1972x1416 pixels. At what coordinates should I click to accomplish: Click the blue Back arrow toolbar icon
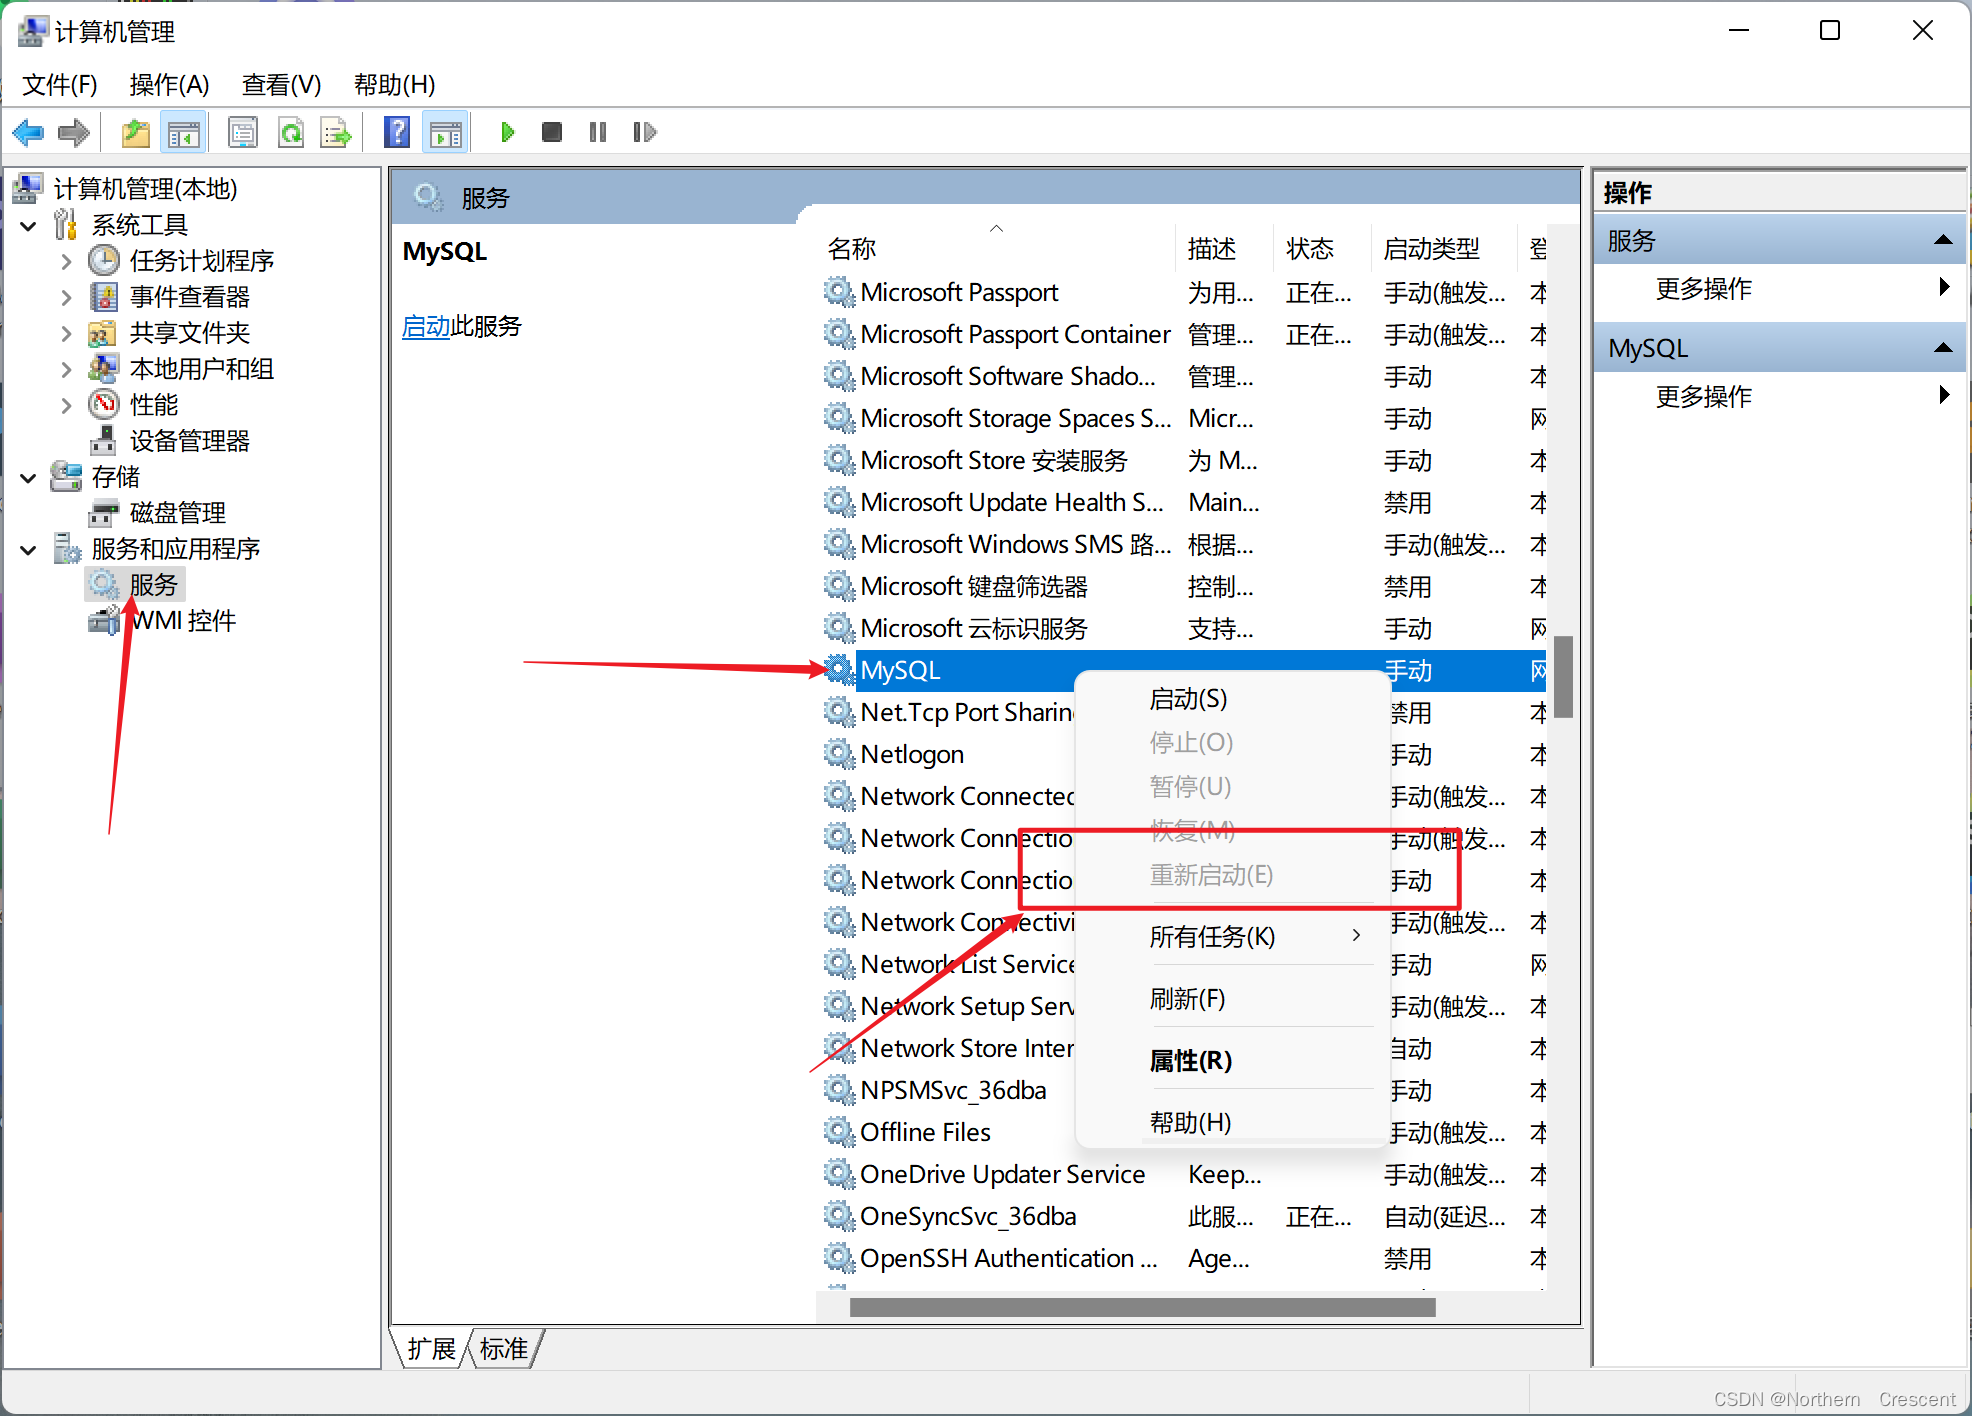click(28, 132)
